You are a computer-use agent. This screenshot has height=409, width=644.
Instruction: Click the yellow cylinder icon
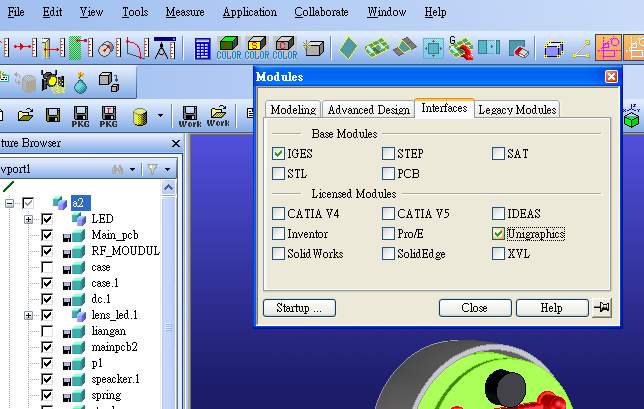(x=140, y=117)
